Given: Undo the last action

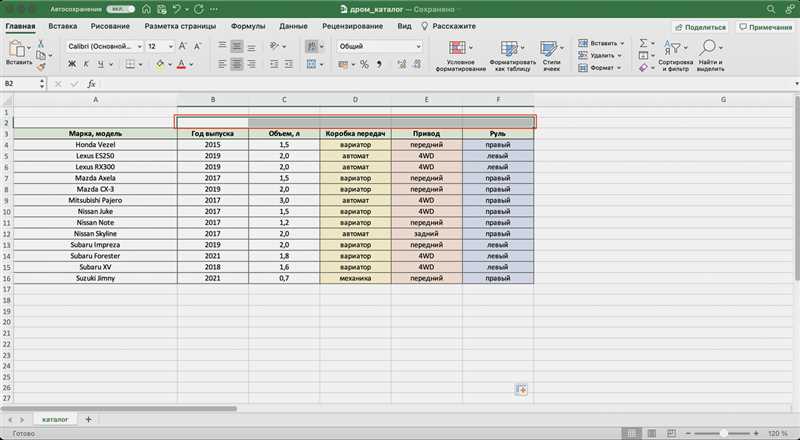Looking at the screenshot, I should [177, 9].
